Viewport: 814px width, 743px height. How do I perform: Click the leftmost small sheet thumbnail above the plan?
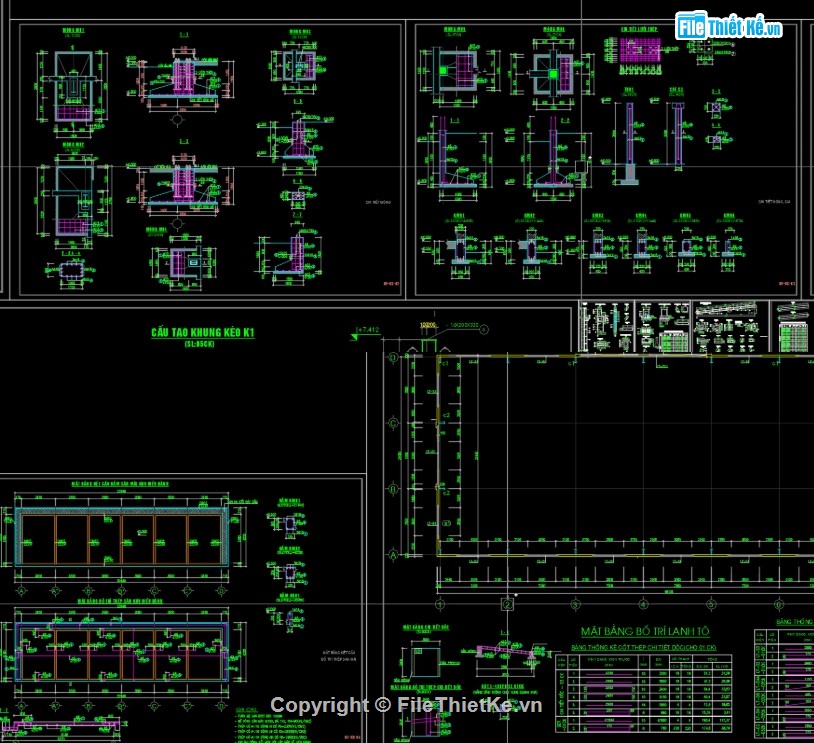[x=606, y=327]
